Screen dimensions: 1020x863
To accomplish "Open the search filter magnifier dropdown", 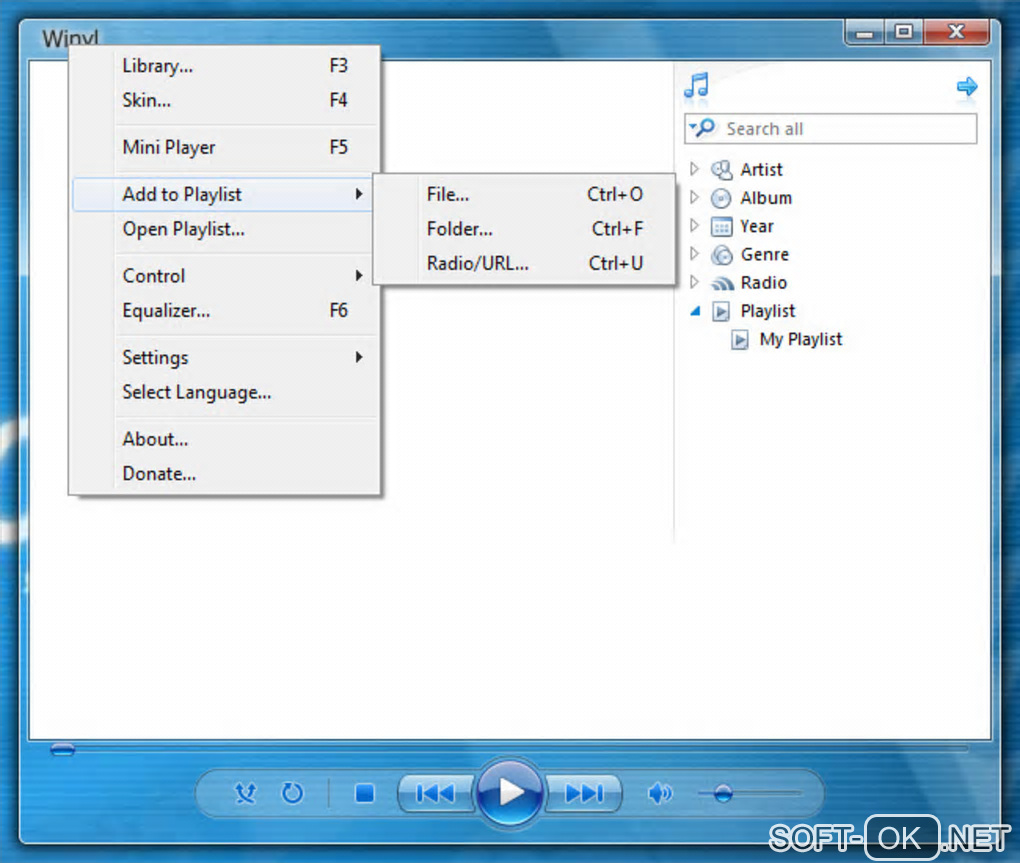I will (x=702, y=127).
